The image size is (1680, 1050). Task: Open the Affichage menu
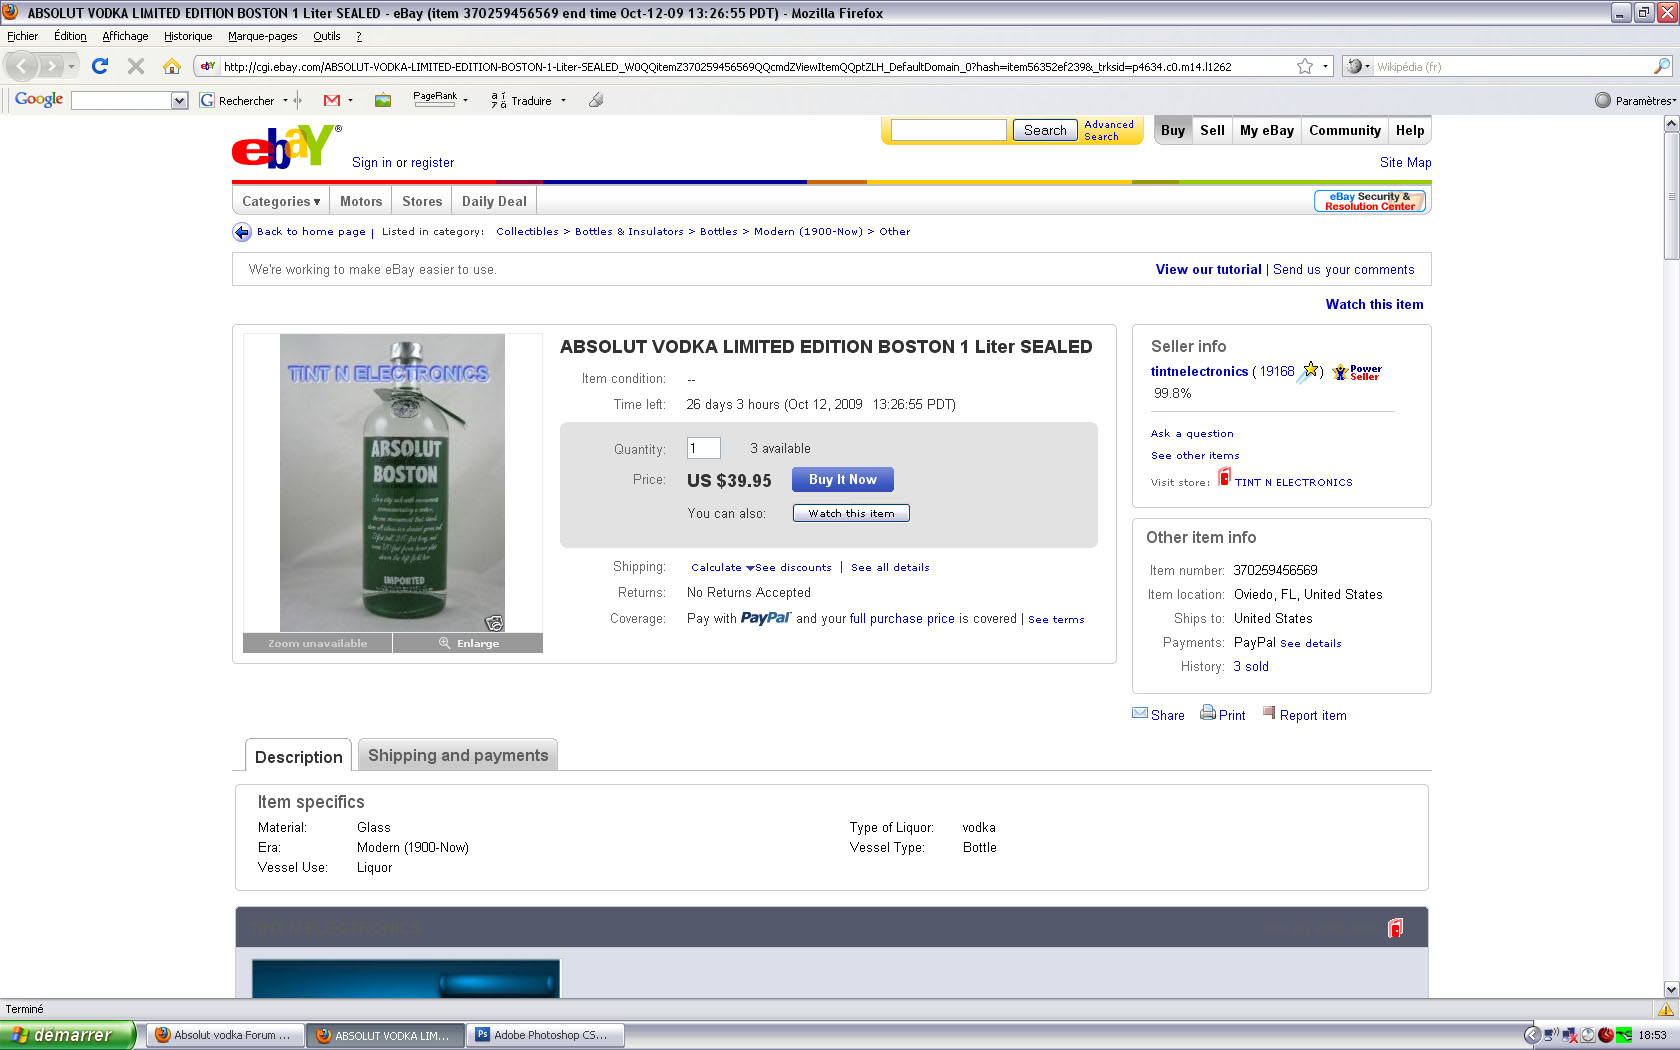click(x=125, y=36)
